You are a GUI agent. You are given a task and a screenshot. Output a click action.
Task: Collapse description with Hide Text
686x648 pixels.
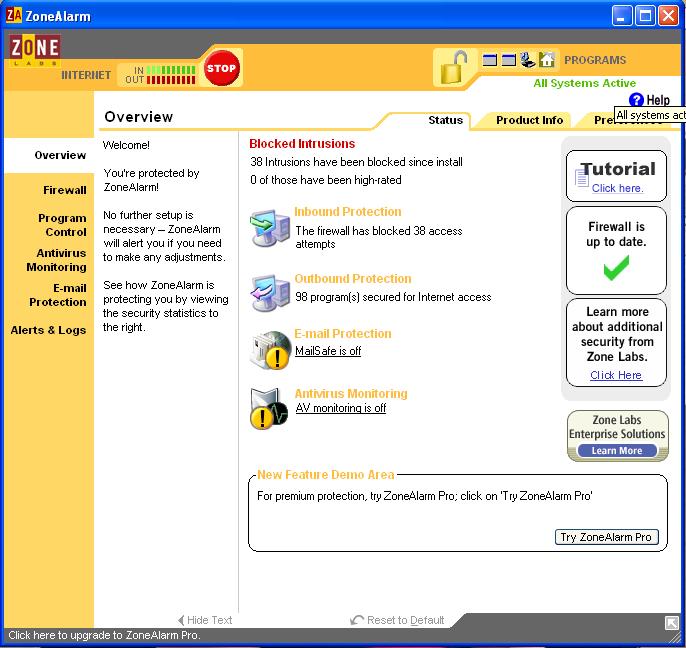click(x=205, y=620)
